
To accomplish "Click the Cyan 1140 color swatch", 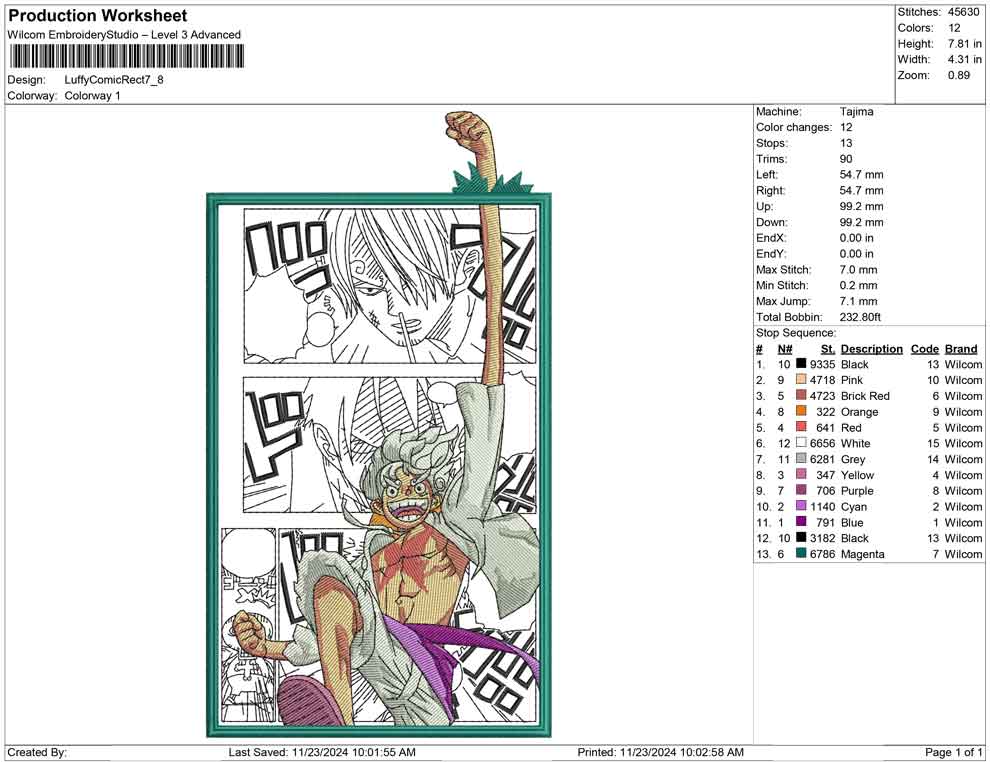I will coord(801,506).
